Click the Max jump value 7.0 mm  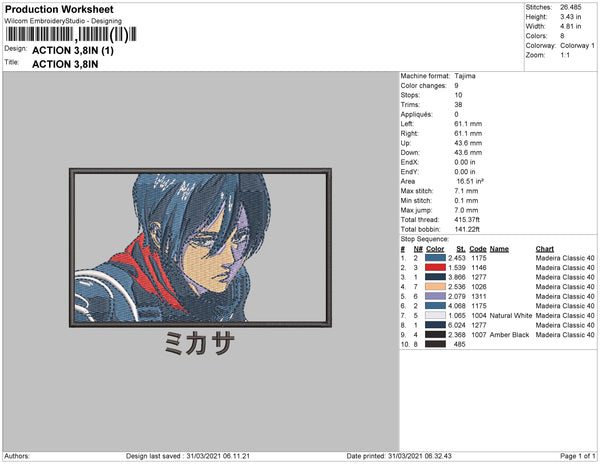466,210
